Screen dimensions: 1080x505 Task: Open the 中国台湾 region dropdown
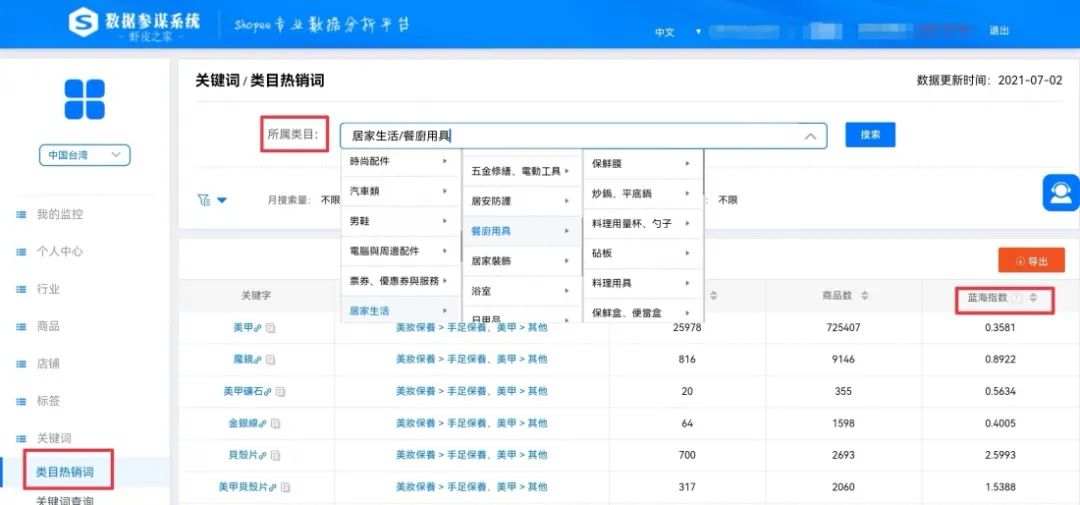coord(85,155)
